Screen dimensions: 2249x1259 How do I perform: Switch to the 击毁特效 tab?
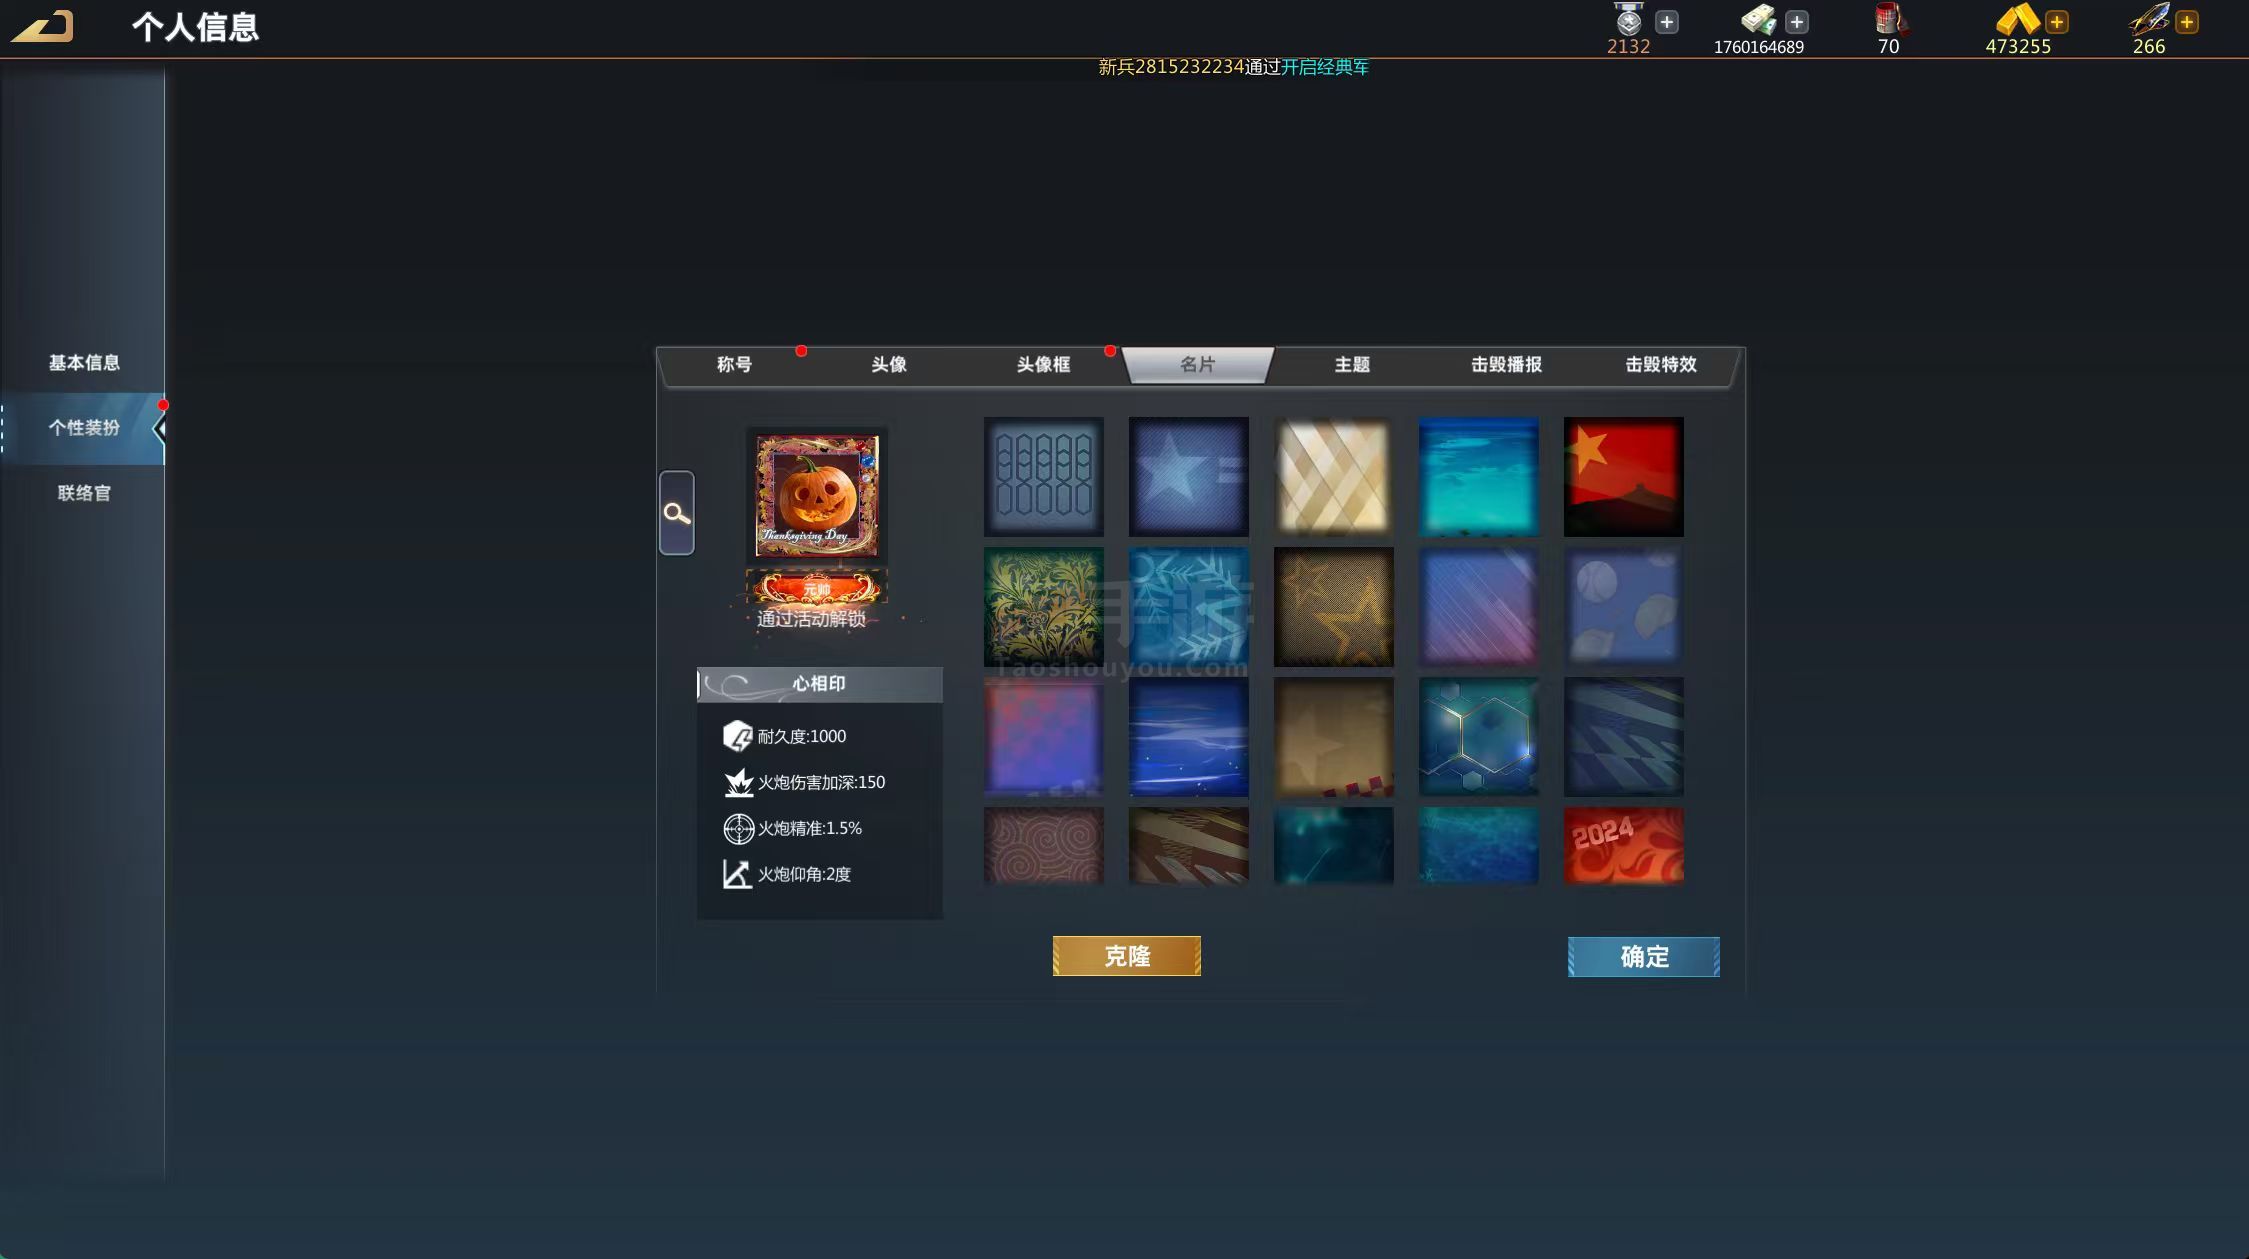(x=1660, y=365)
